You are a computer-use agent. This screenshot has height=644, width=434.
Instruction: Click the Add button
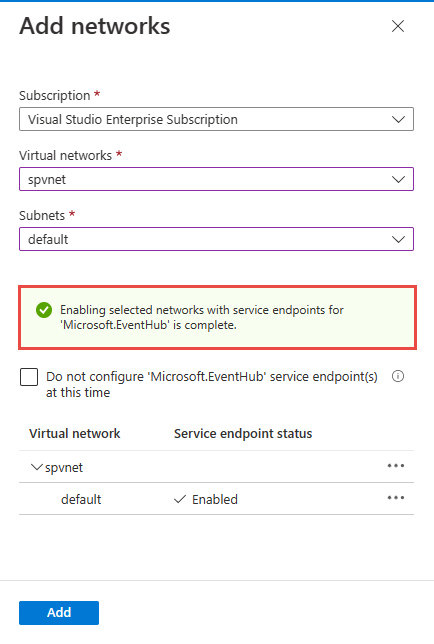pos(59,612)
